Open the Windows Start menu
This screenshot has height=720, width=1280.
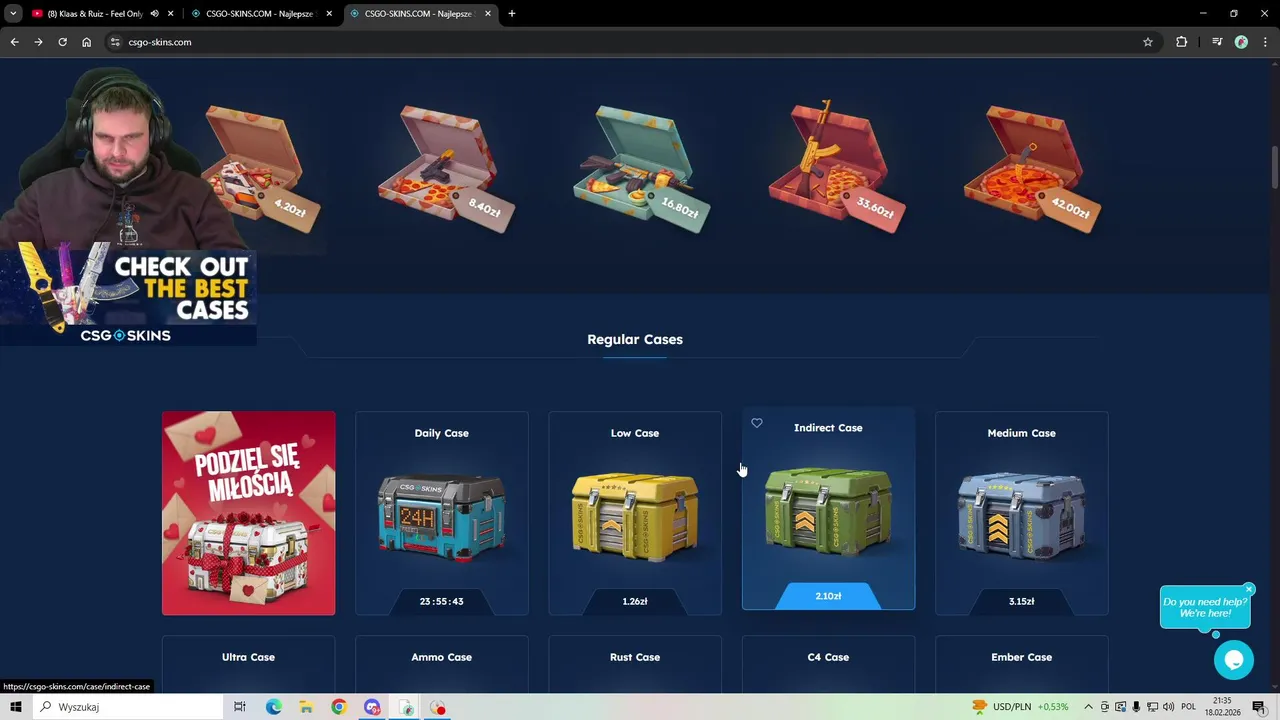(x=15, y=707)
